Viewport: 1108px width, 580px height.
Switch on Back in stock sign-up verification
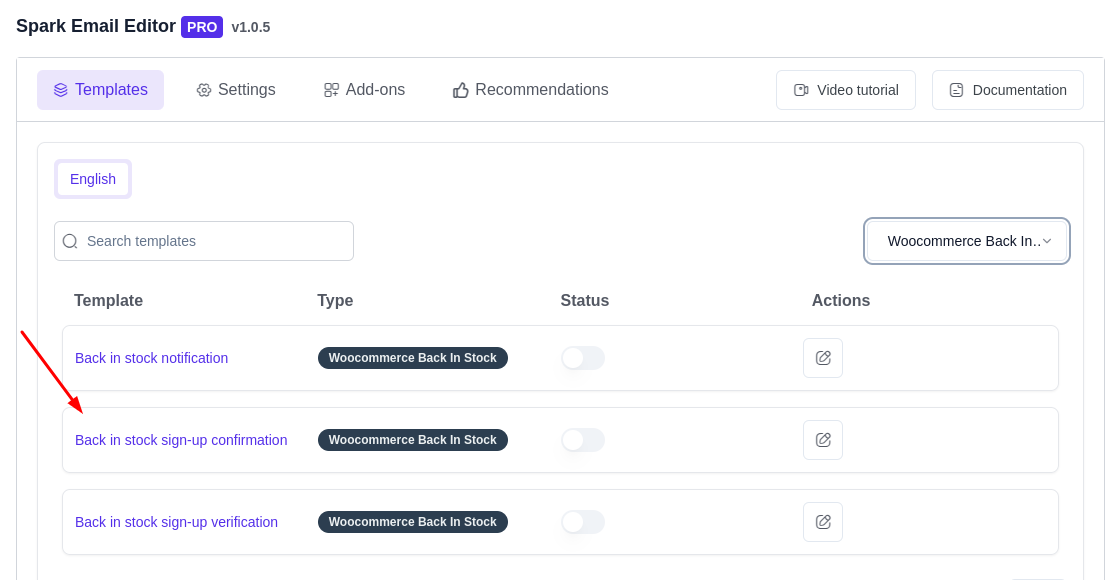[x=582, y=522]
